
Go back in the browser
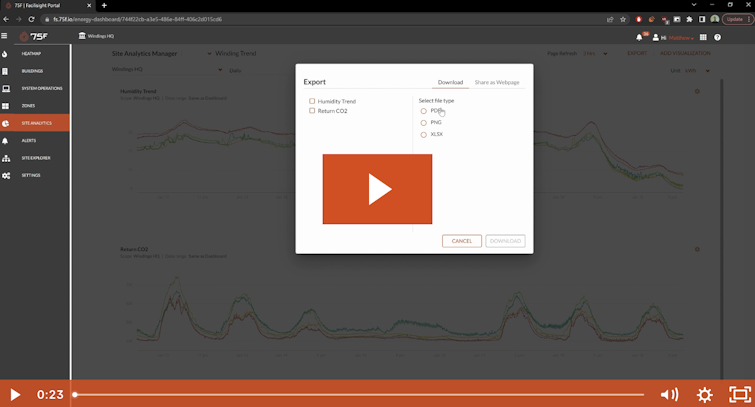6,19
